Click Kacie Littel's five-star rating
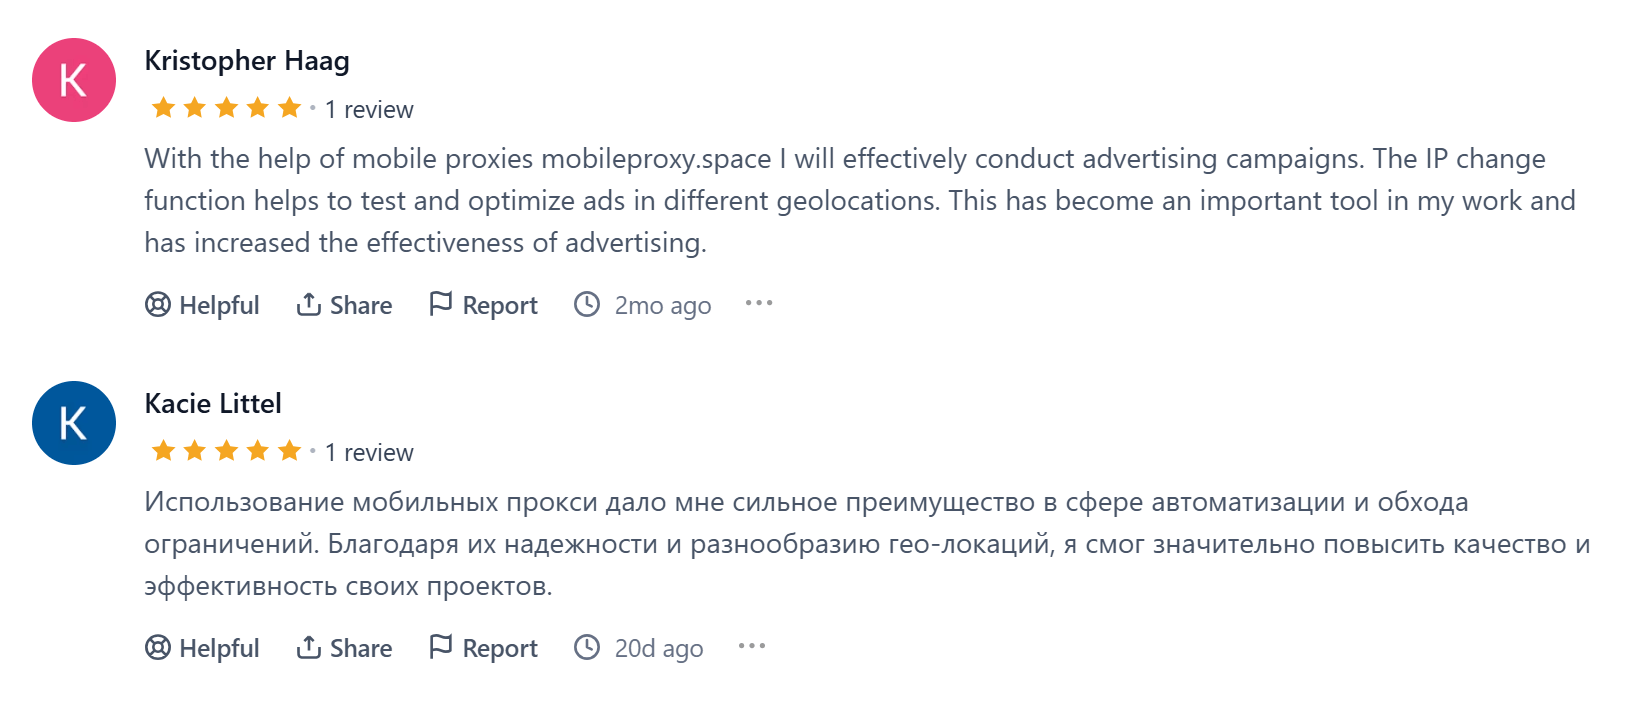The image size is (1630, 707). (x=226, y=451)
